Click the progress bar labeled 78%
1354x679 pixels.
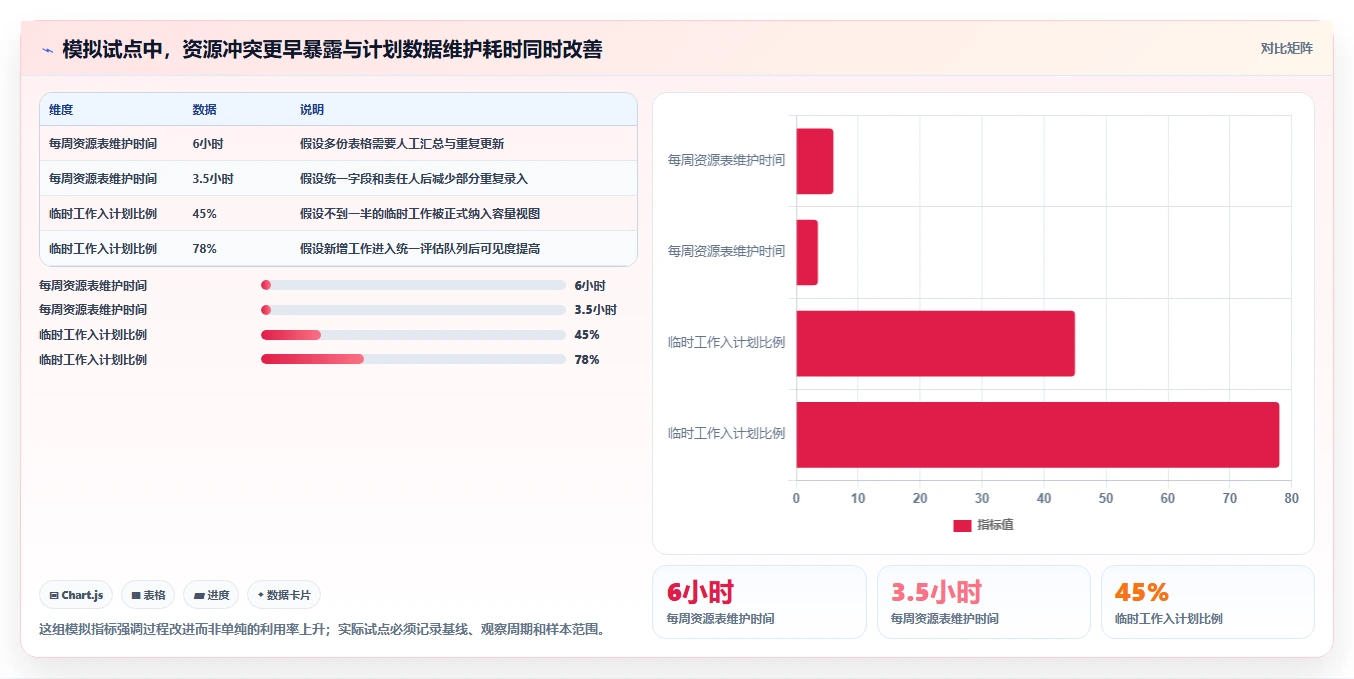(x=413, y=359)
